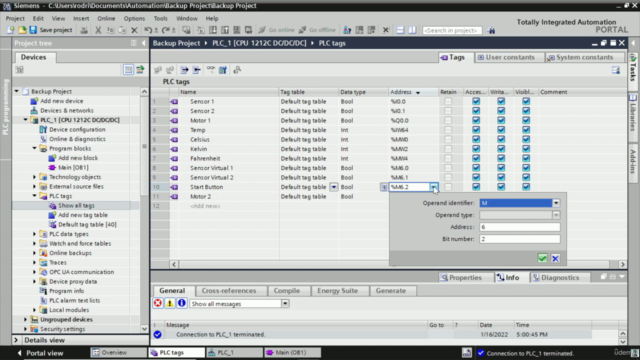Toggle Visible checkbox for Fahrenheit

(x=526, y=158)
